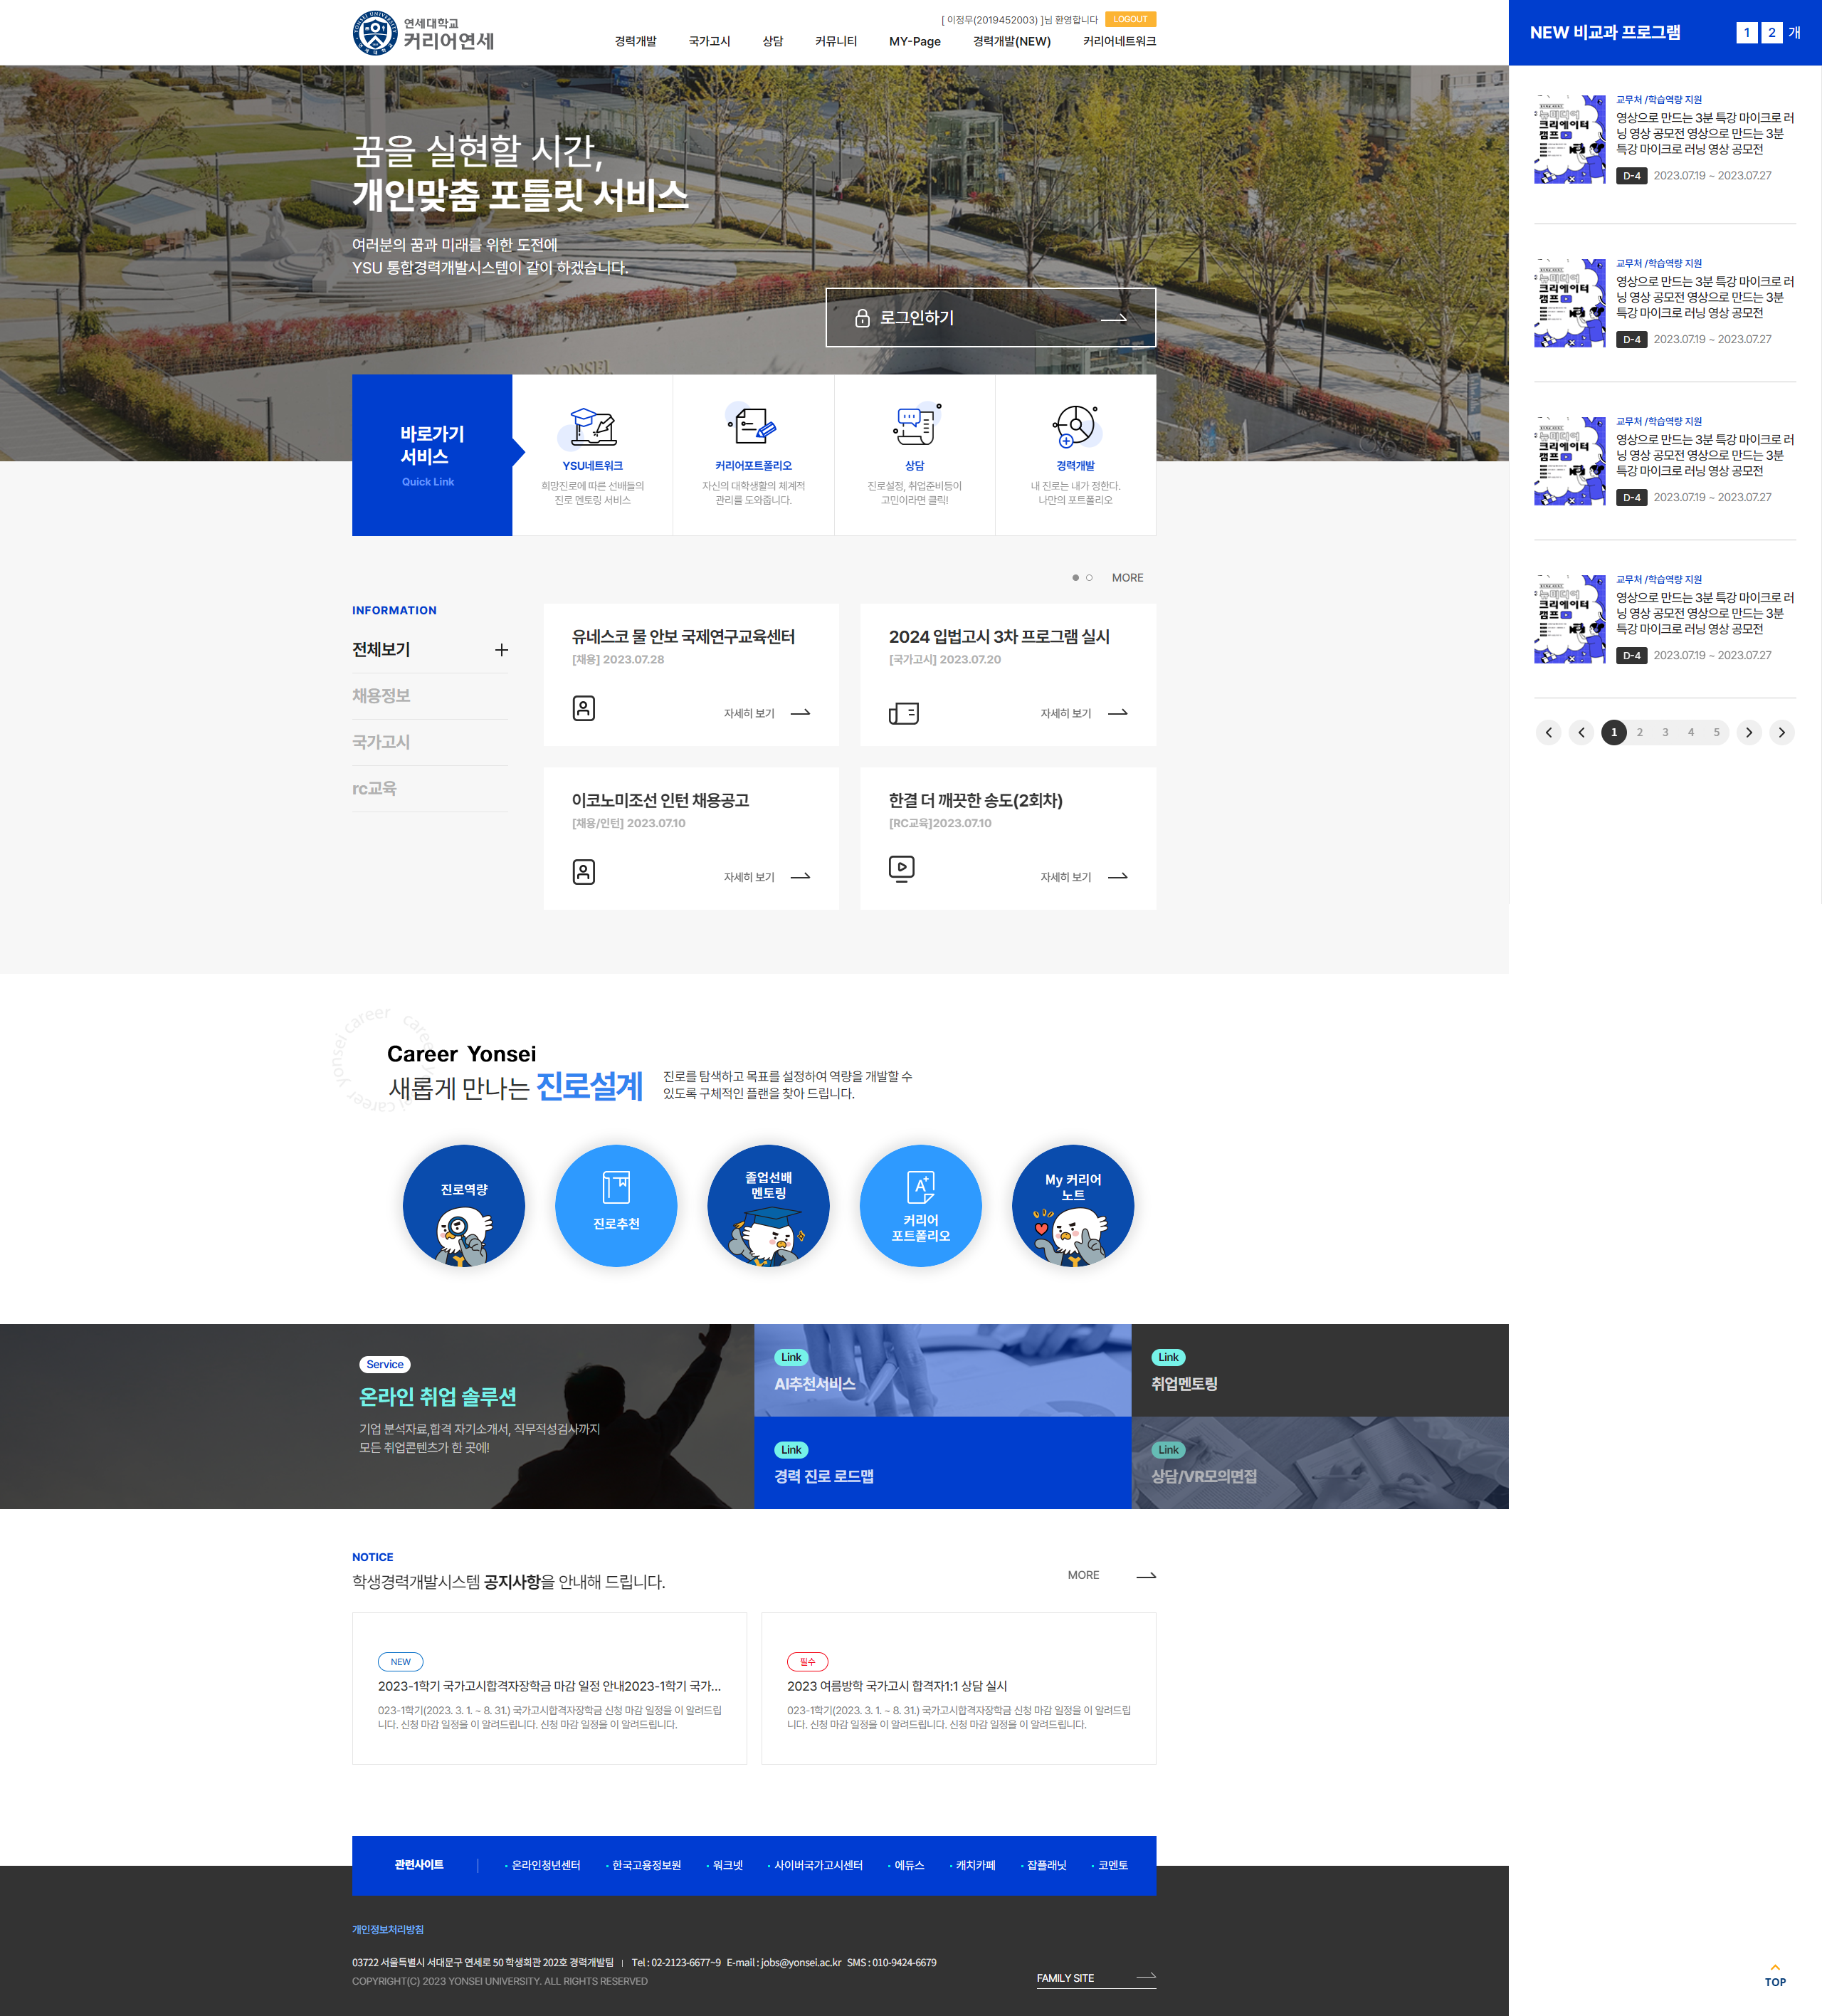Select page 2 of new programs list
Viewport: 1822px width, 2016px height.
pos(1771,32)
